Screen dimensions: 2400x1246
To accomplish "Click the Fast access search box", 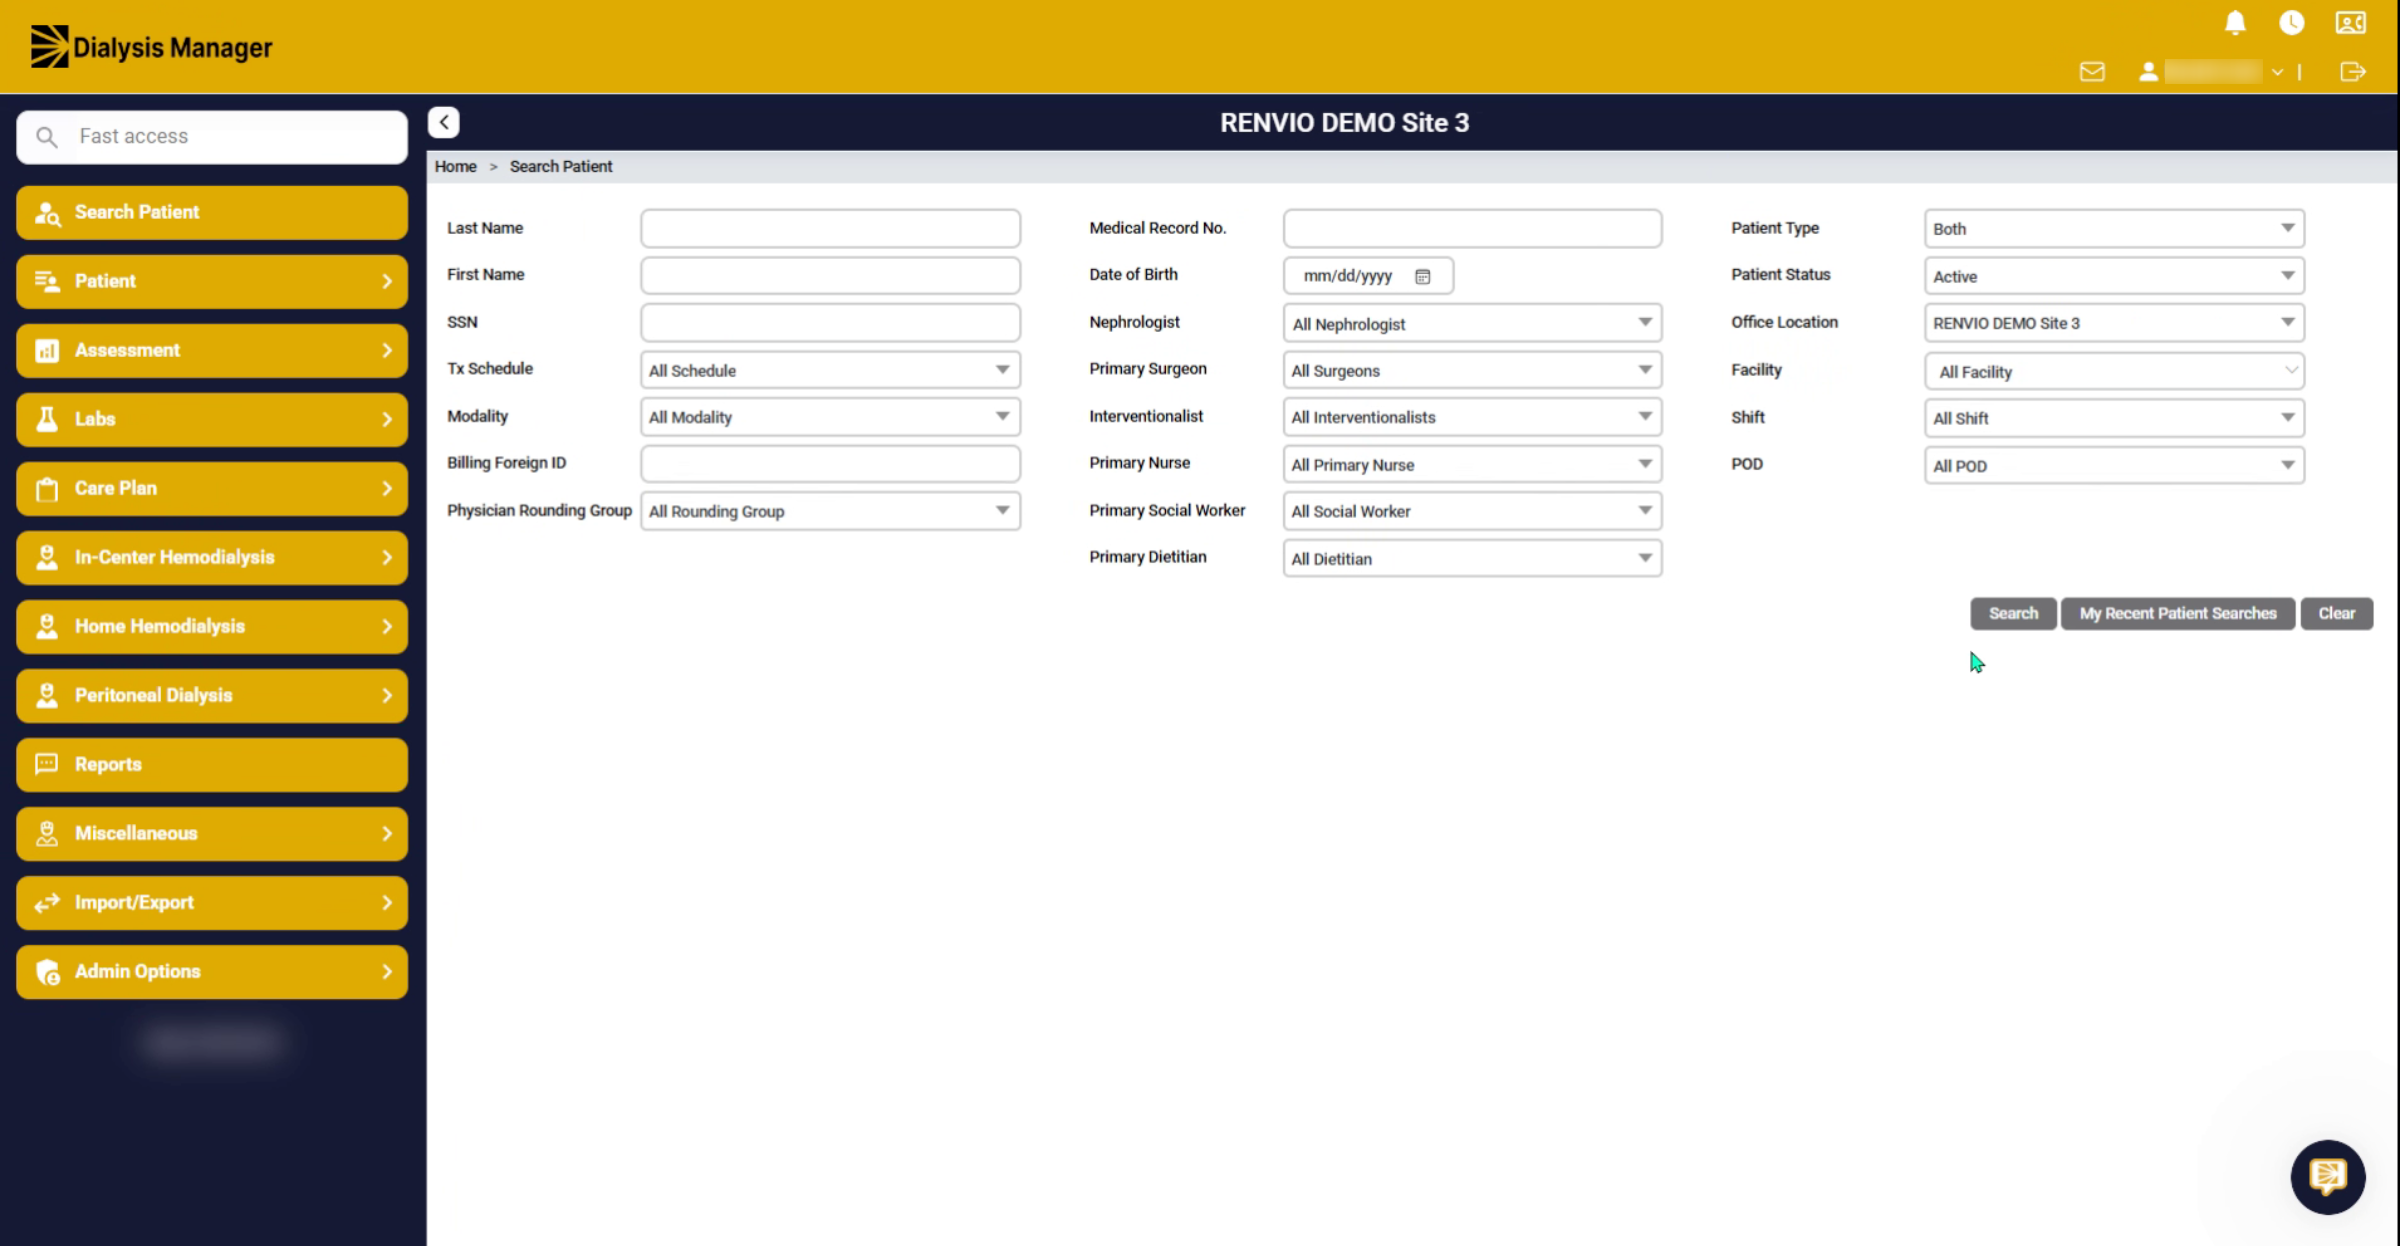I will [212, 137].
